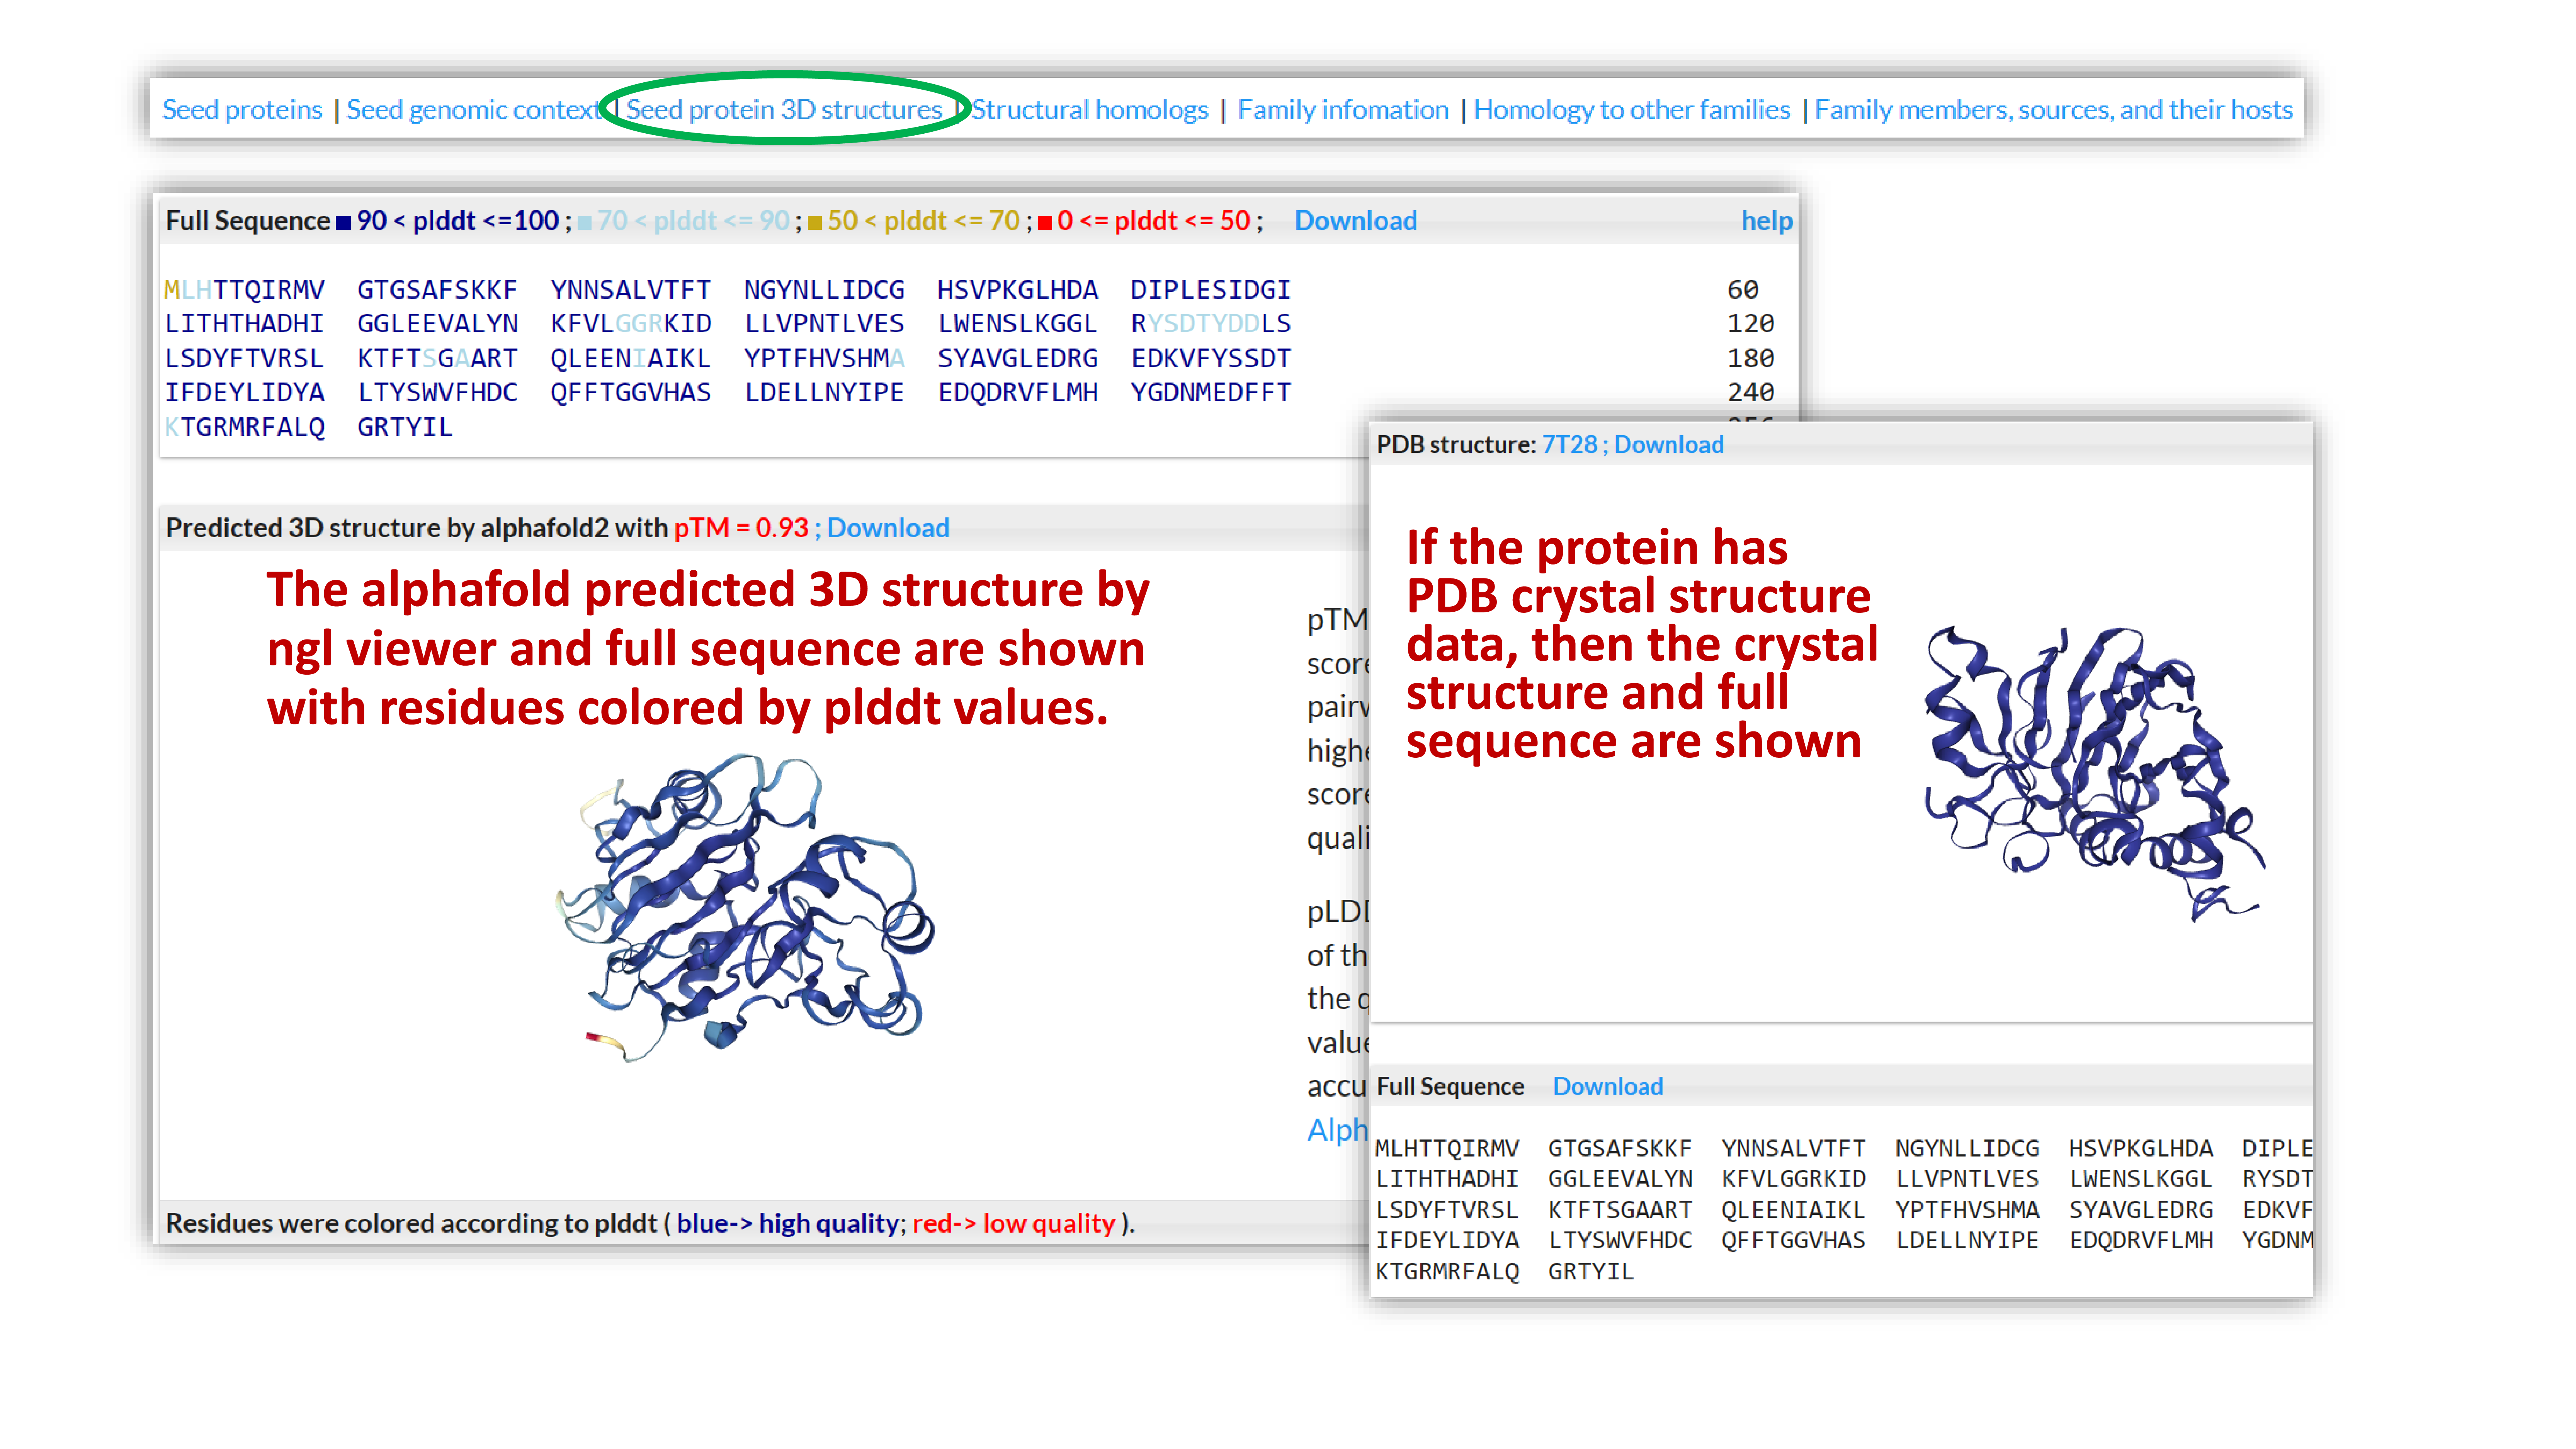Download the AlphaFold predicted structure
The width and height of the screenshot is (2576, 1449).
pyautogui.click(x=889, y=527)
